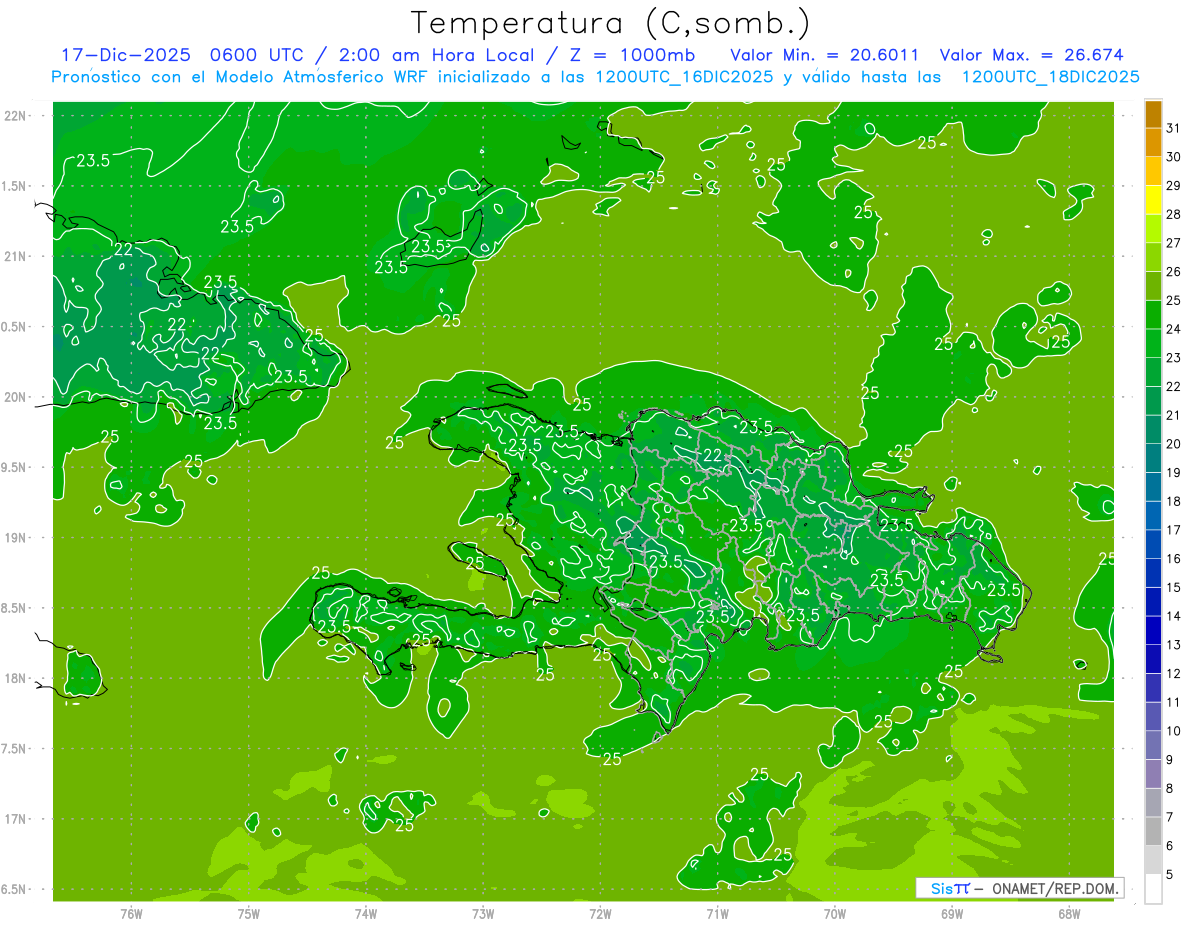Pick the yellow swatch between 28 and 29
The image size is (1200, 927).
(x=1153, y=200)
